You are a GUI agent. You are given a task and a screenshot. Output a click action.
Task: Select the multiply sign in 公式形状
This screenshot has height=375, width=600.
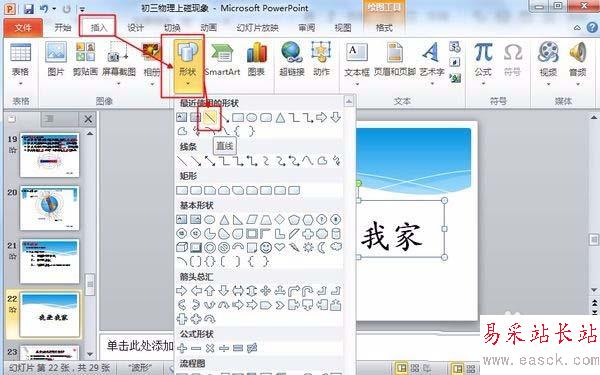point(210,348)
